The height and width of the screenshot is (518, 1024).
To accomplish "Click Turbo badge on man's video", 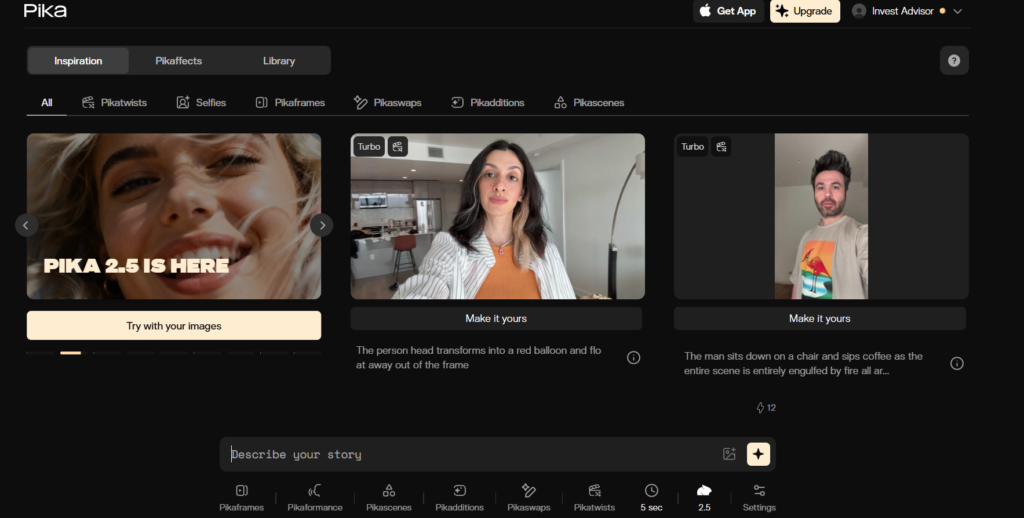I will [x=692, y=146].
